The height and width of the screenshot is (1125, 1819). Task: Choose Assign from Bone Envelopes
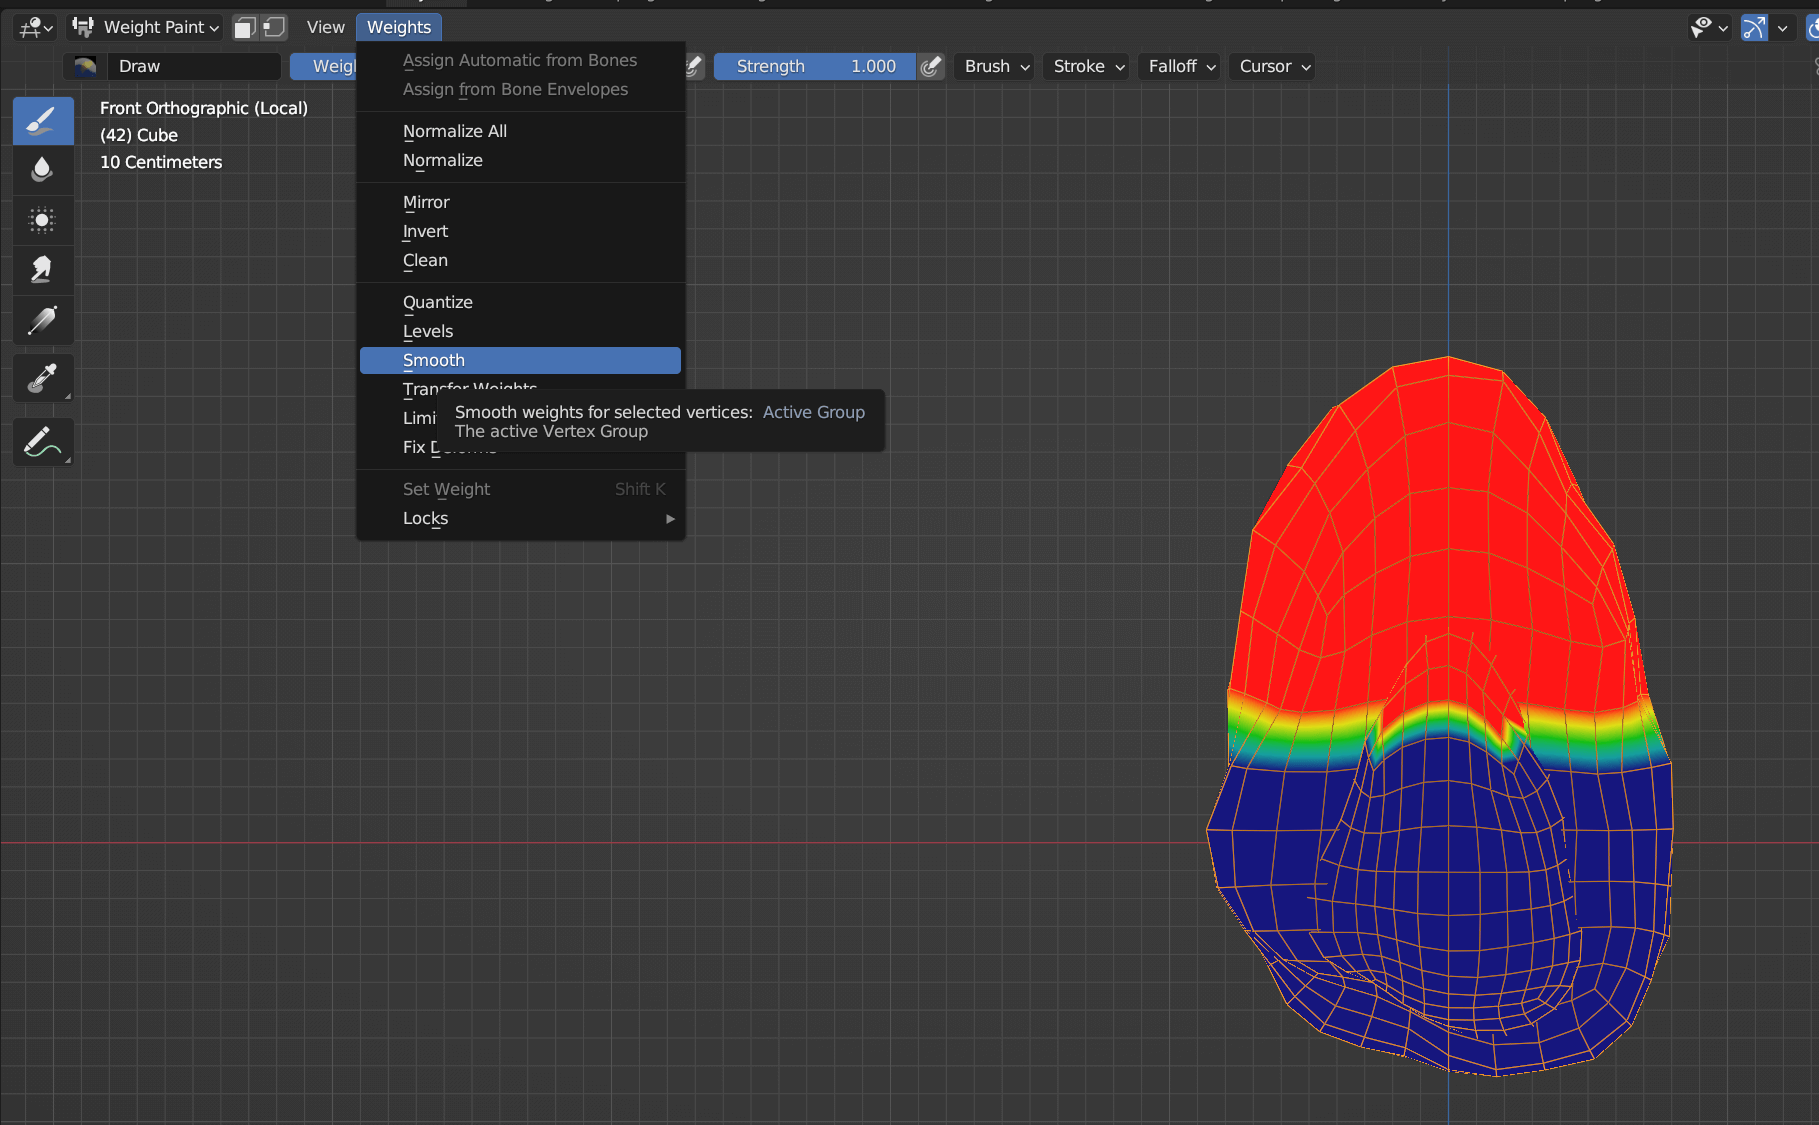click(x=520, y=89)
